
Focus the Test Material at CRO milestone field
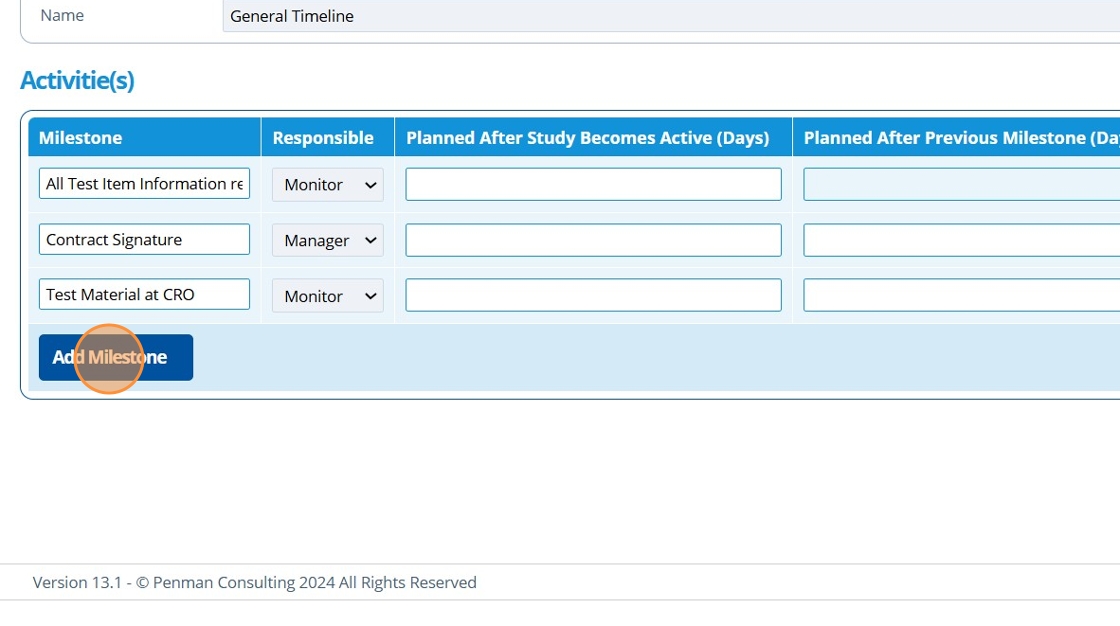point(145,295)
